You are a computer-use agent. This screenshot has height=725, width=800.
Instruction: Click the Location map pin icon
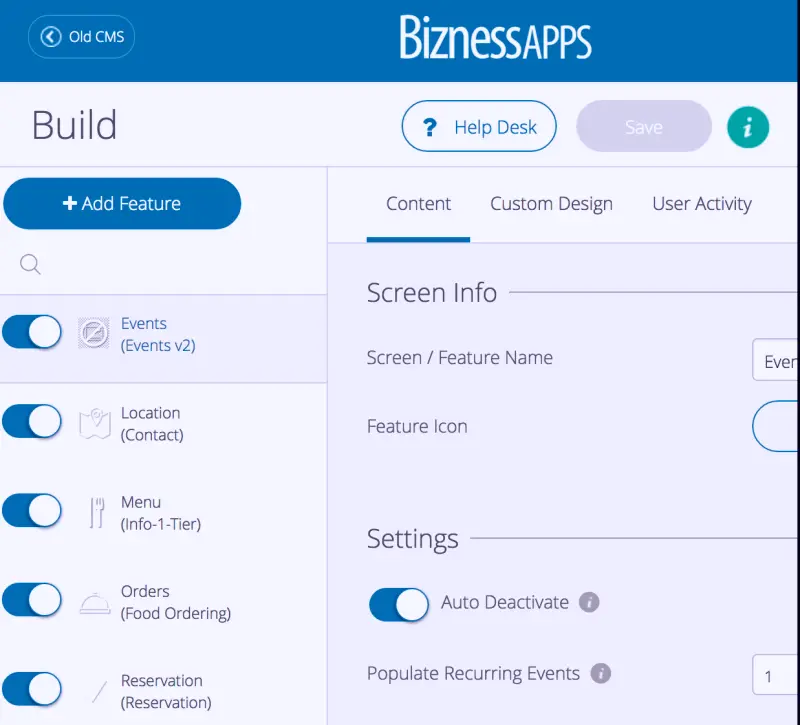(94, 422)
